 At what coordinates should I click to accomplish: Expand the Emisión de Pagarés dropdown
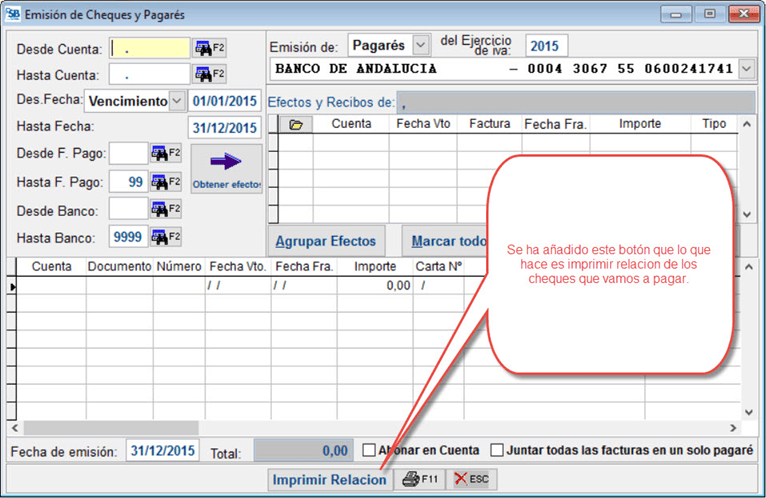[x=421, y=45]
